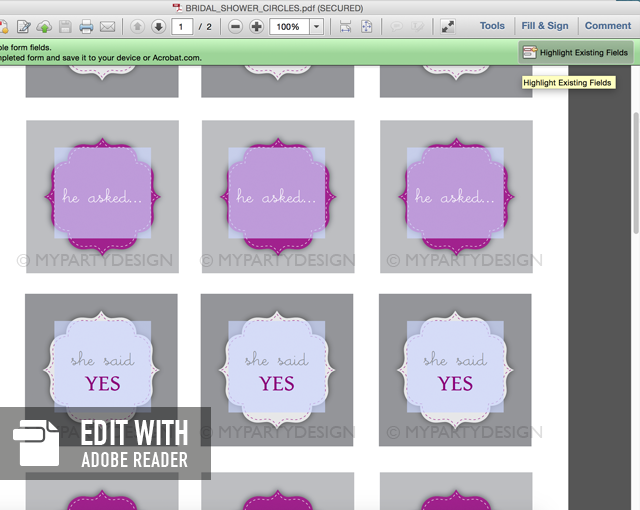
Task: Zoom out using the minus button
Action: click(x=236, y=26)
